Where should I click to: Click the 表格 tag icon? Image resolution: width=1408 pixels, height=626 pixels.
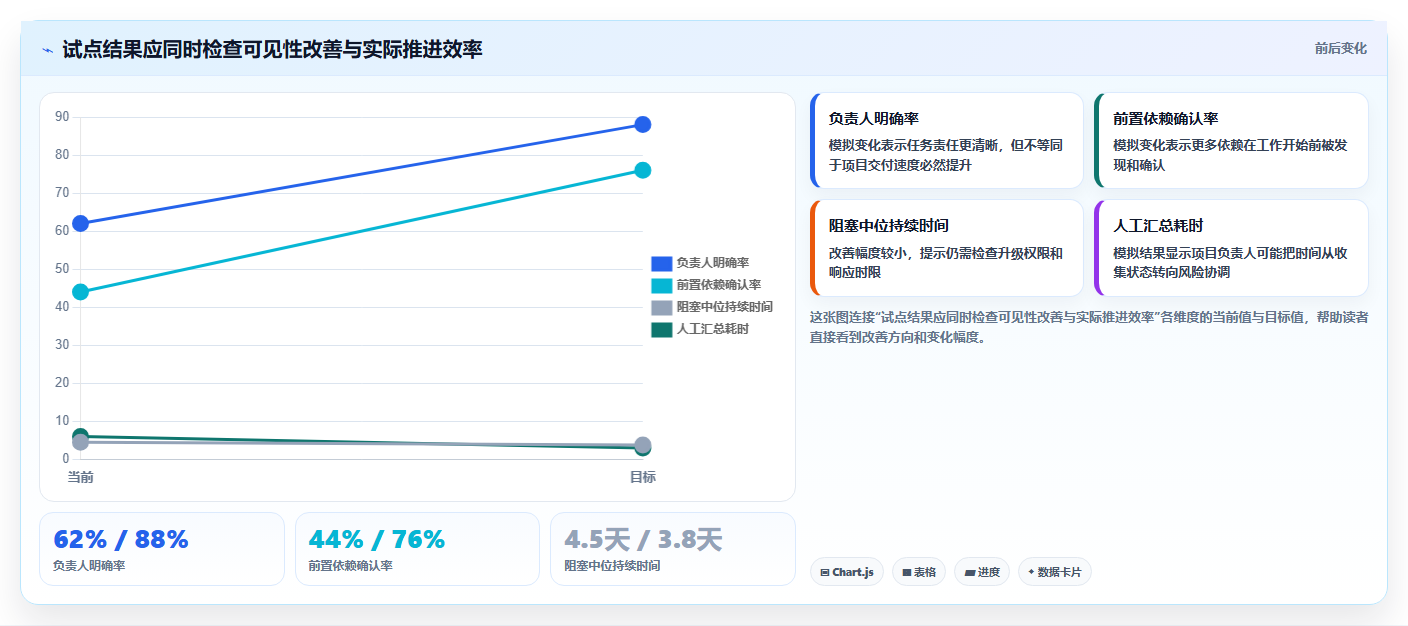click(906, 573)
